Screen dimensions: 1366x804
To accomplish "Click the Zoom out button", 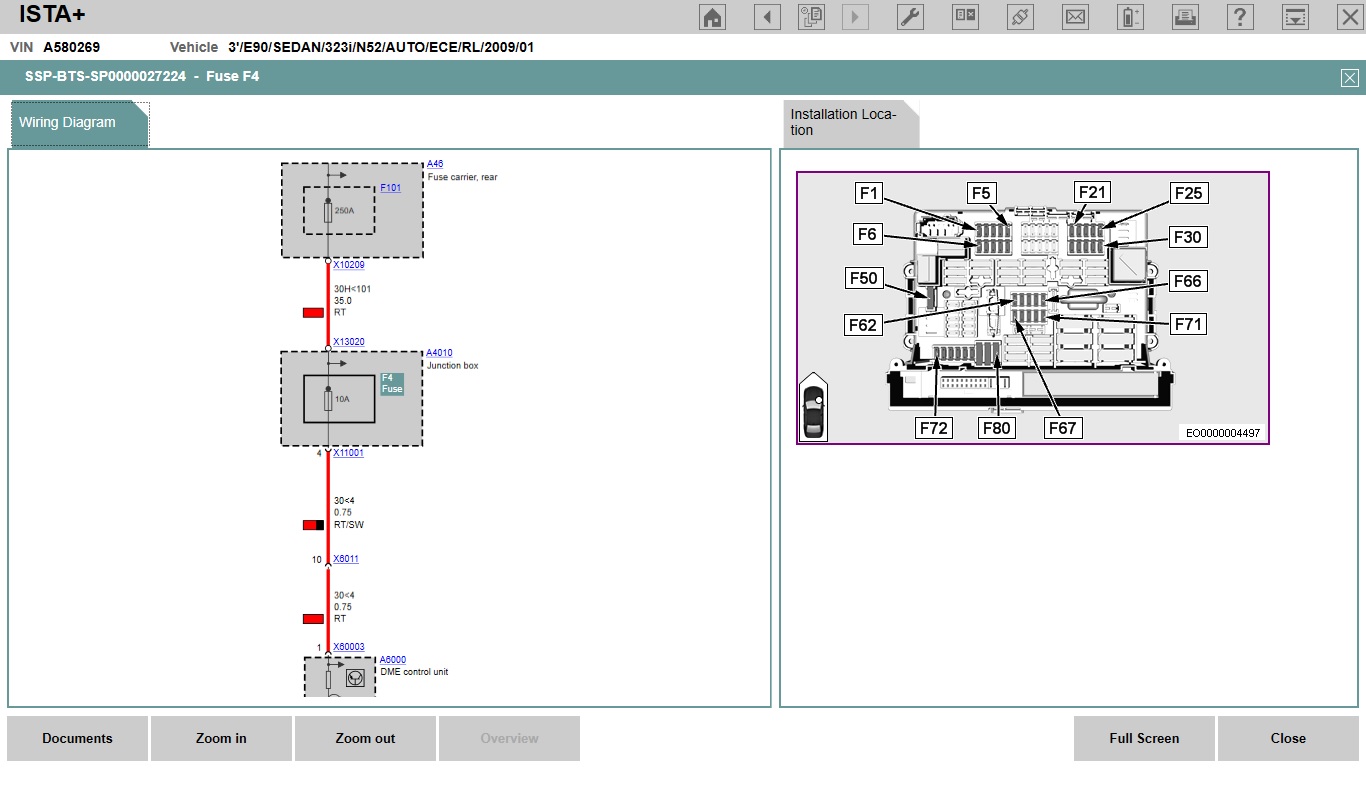I will pyautogui.click(x=365, y=739).
